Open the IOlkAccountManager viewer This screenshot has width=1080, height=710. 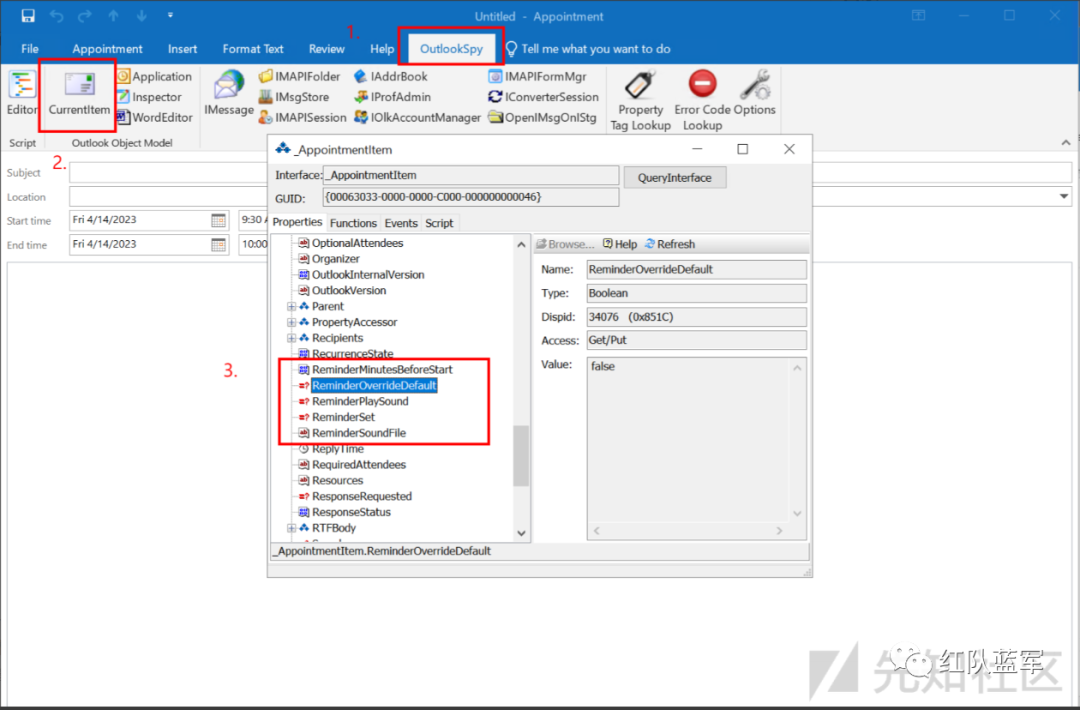pos(417,118)
